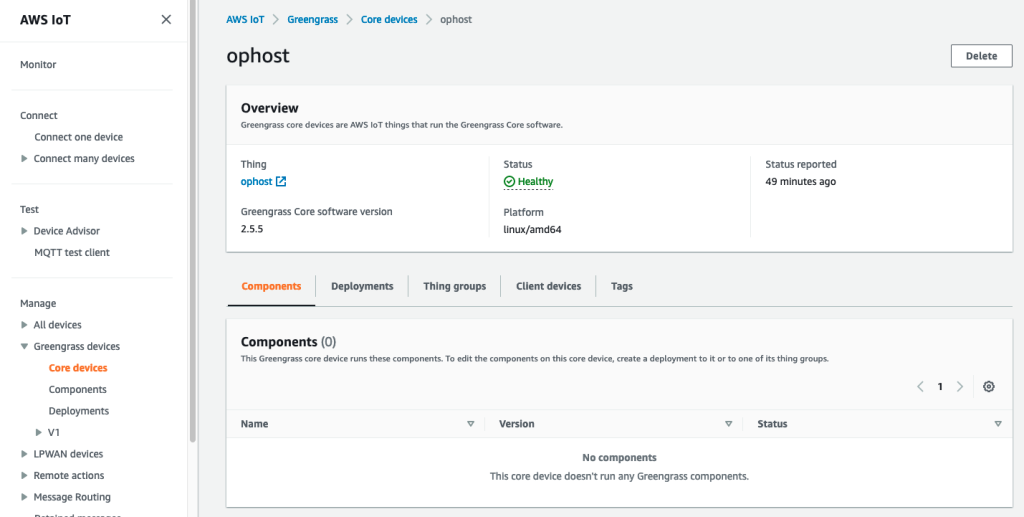Click '49 minutes ago' status reported value
1024x517 pixels.
pyautogui.click(x=801, y=181)
